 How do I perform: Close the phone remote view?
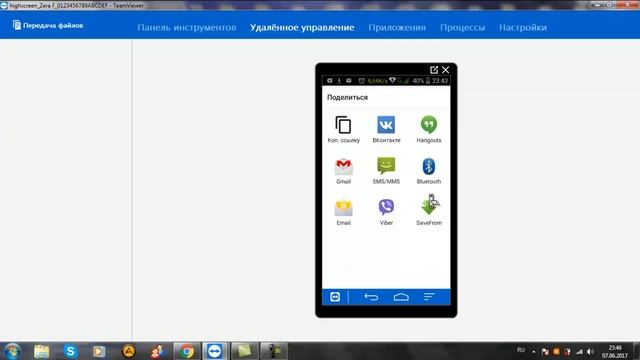coord(445,70)
